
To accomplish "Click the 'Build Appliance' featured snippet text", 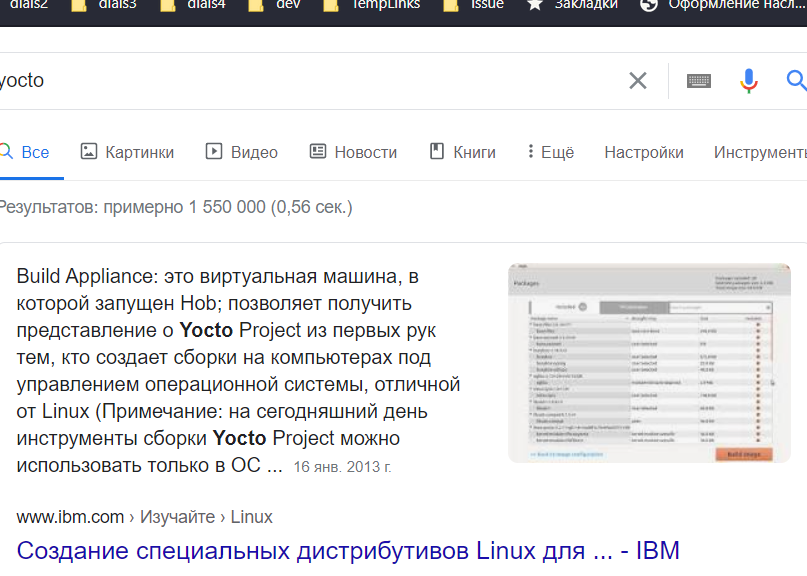I will [x=238, y=371].
